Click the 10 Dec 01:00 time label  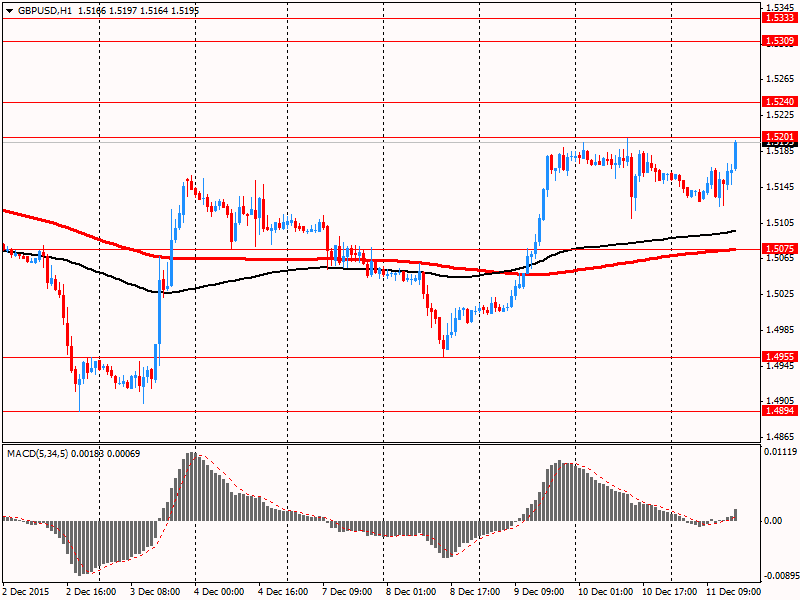(x=606, y=592)
